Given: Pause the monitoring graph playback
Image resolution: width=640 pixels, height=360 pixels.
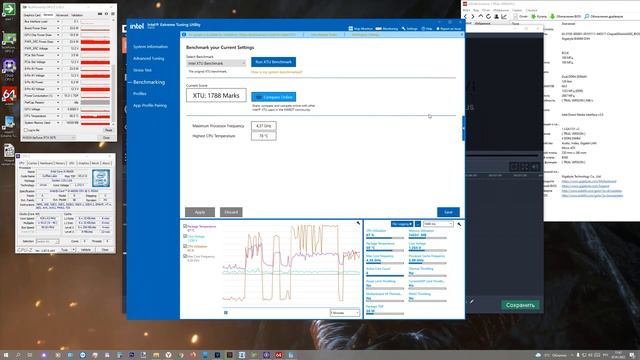Looking at the screenshot, I should tap(226, 313).
